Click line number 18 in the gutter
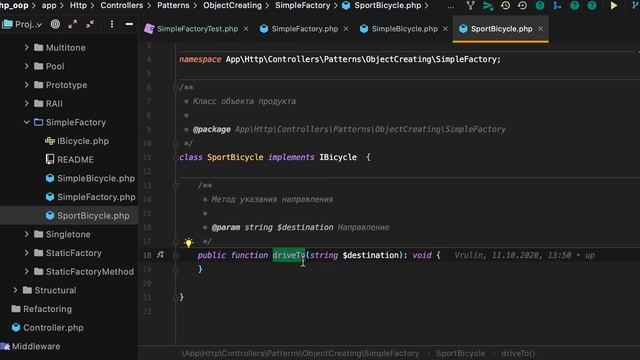The height and width of the screenshot is (360, 640). tap(147, 255)
